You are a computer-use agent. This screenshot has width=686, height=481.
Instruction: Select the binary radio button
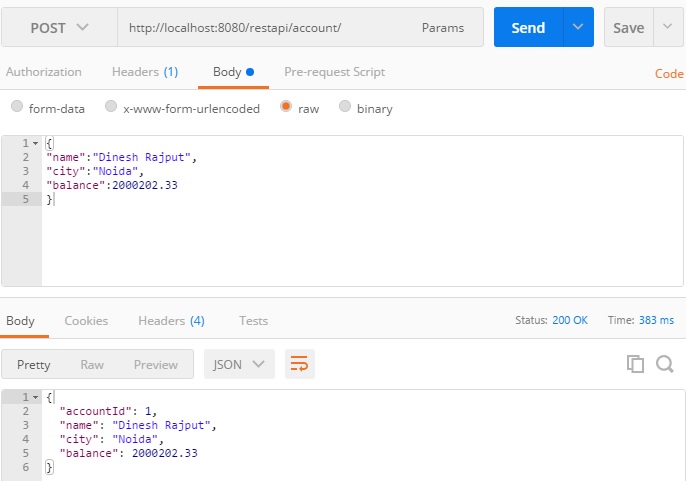tap(345, 106)
